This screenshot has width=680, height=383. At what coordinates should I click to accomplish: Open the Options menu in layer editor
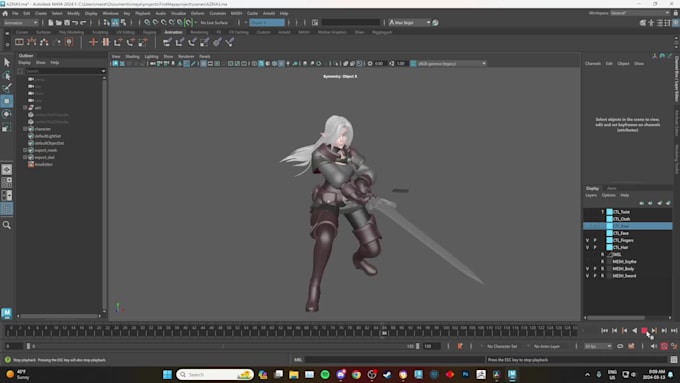tap(608, 195)
